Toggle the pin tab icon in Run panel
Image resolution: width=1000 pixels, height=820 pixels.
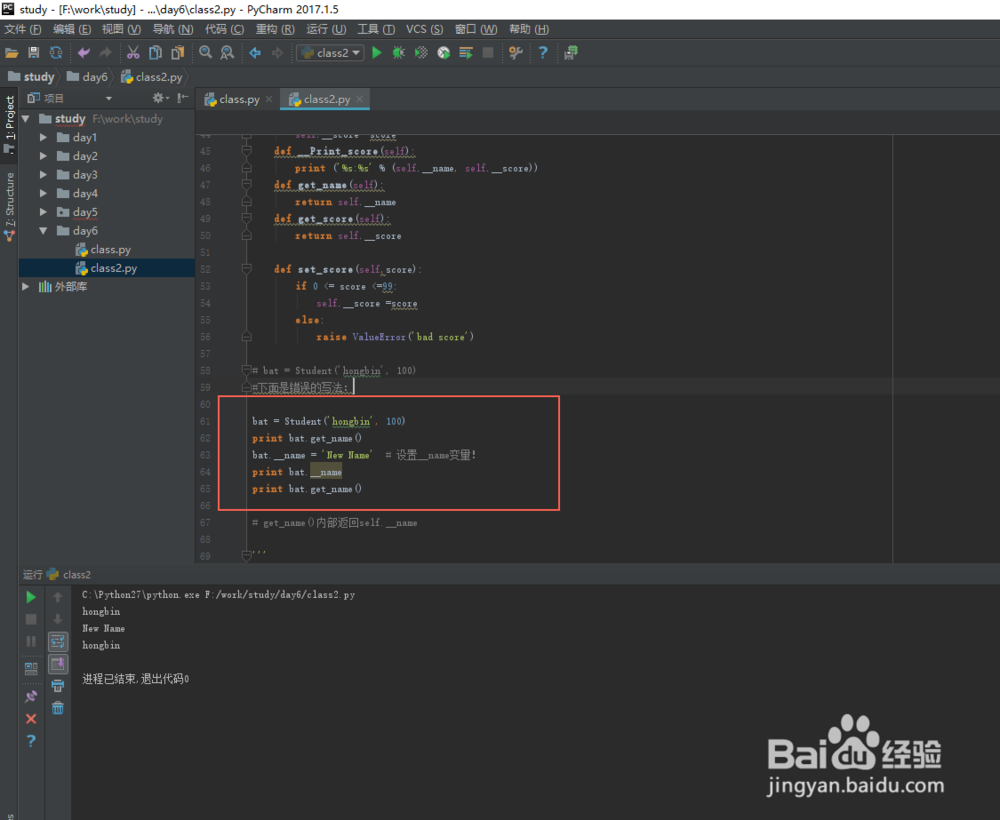tap(31, 696)
